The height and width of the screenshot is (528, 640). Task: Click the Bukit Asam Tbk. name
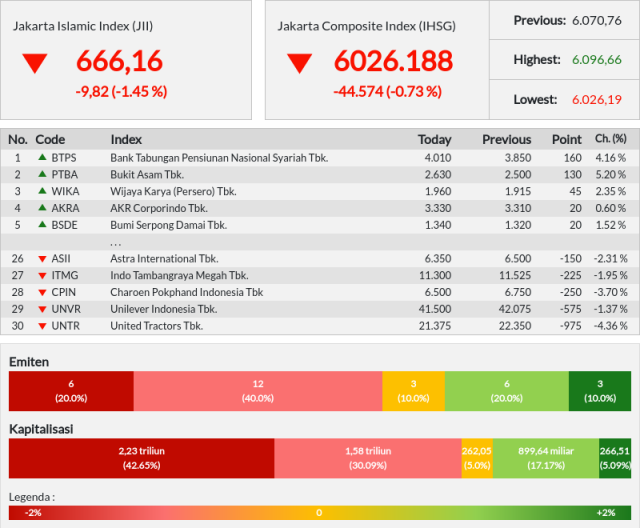pyautogui.click(x=147, y=175)
